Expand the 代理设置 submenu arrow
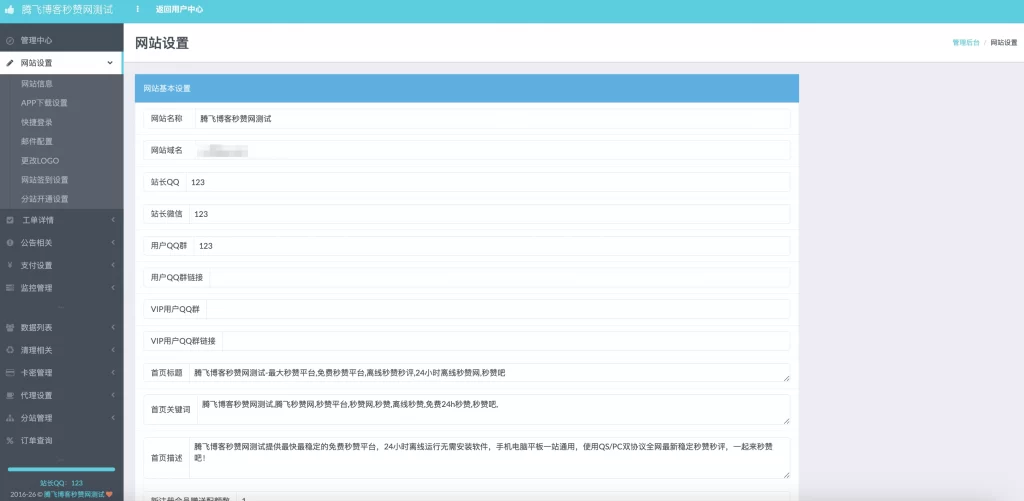 113,395
